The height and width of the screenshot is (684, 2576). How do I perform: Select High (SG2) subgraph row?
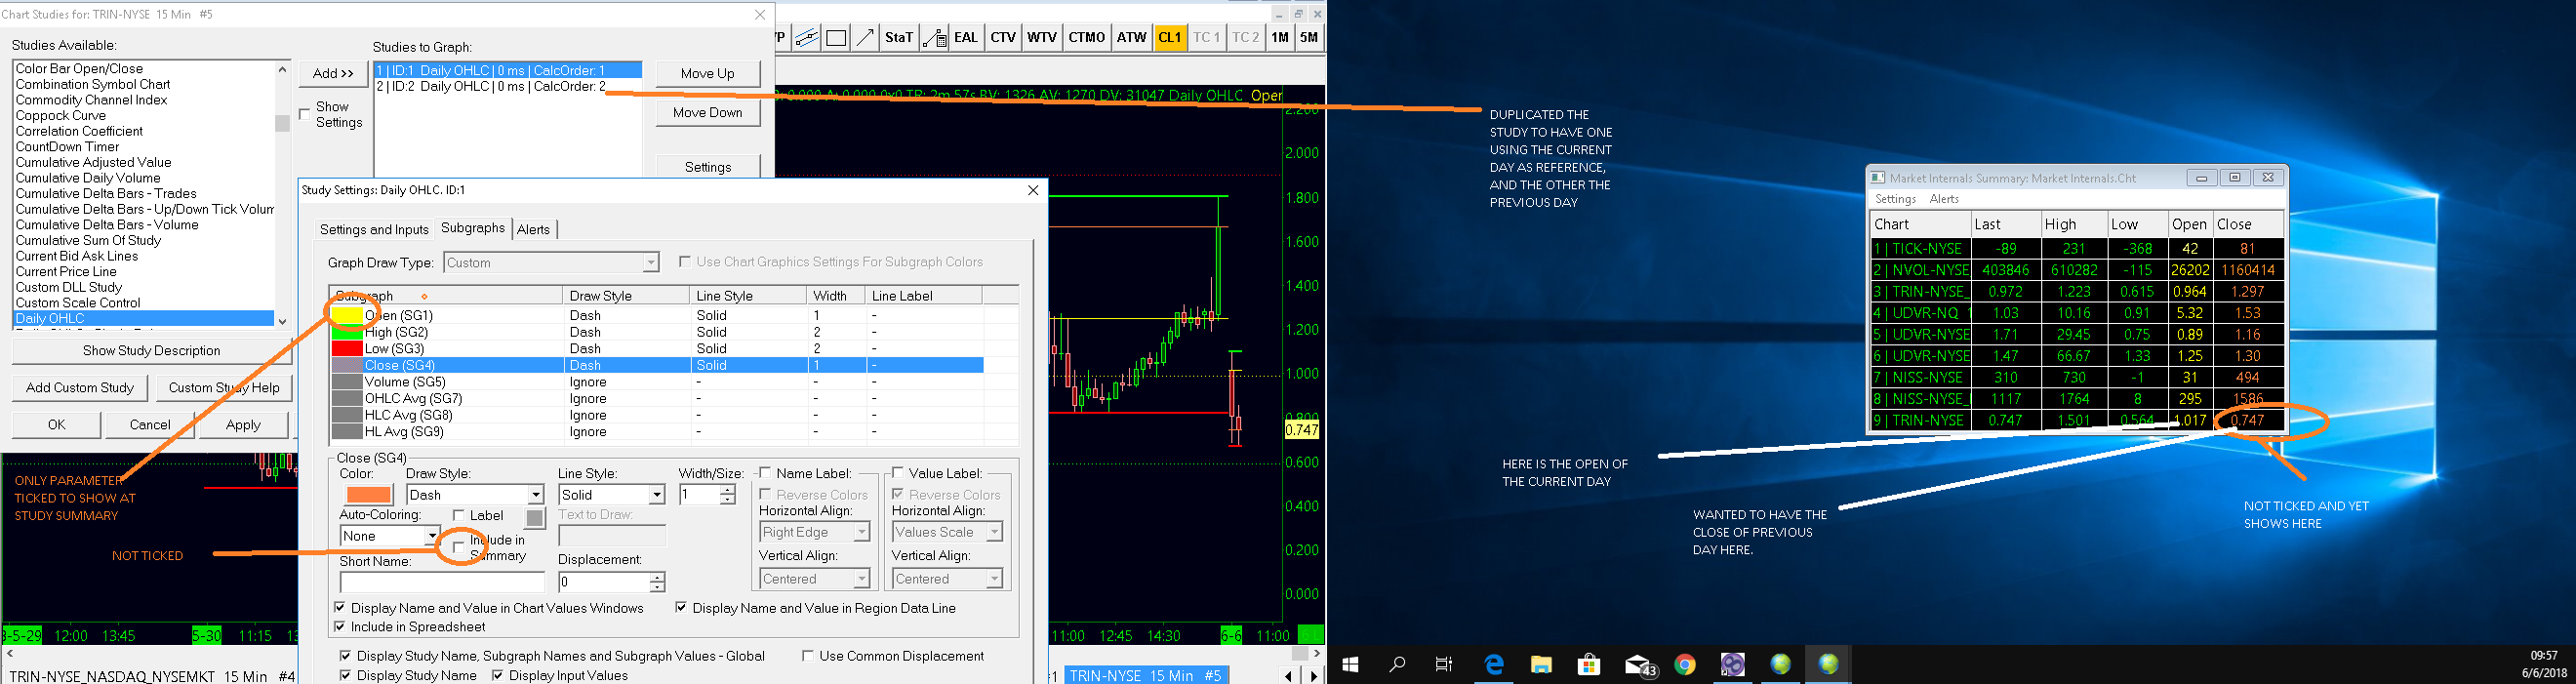[656, 332]
